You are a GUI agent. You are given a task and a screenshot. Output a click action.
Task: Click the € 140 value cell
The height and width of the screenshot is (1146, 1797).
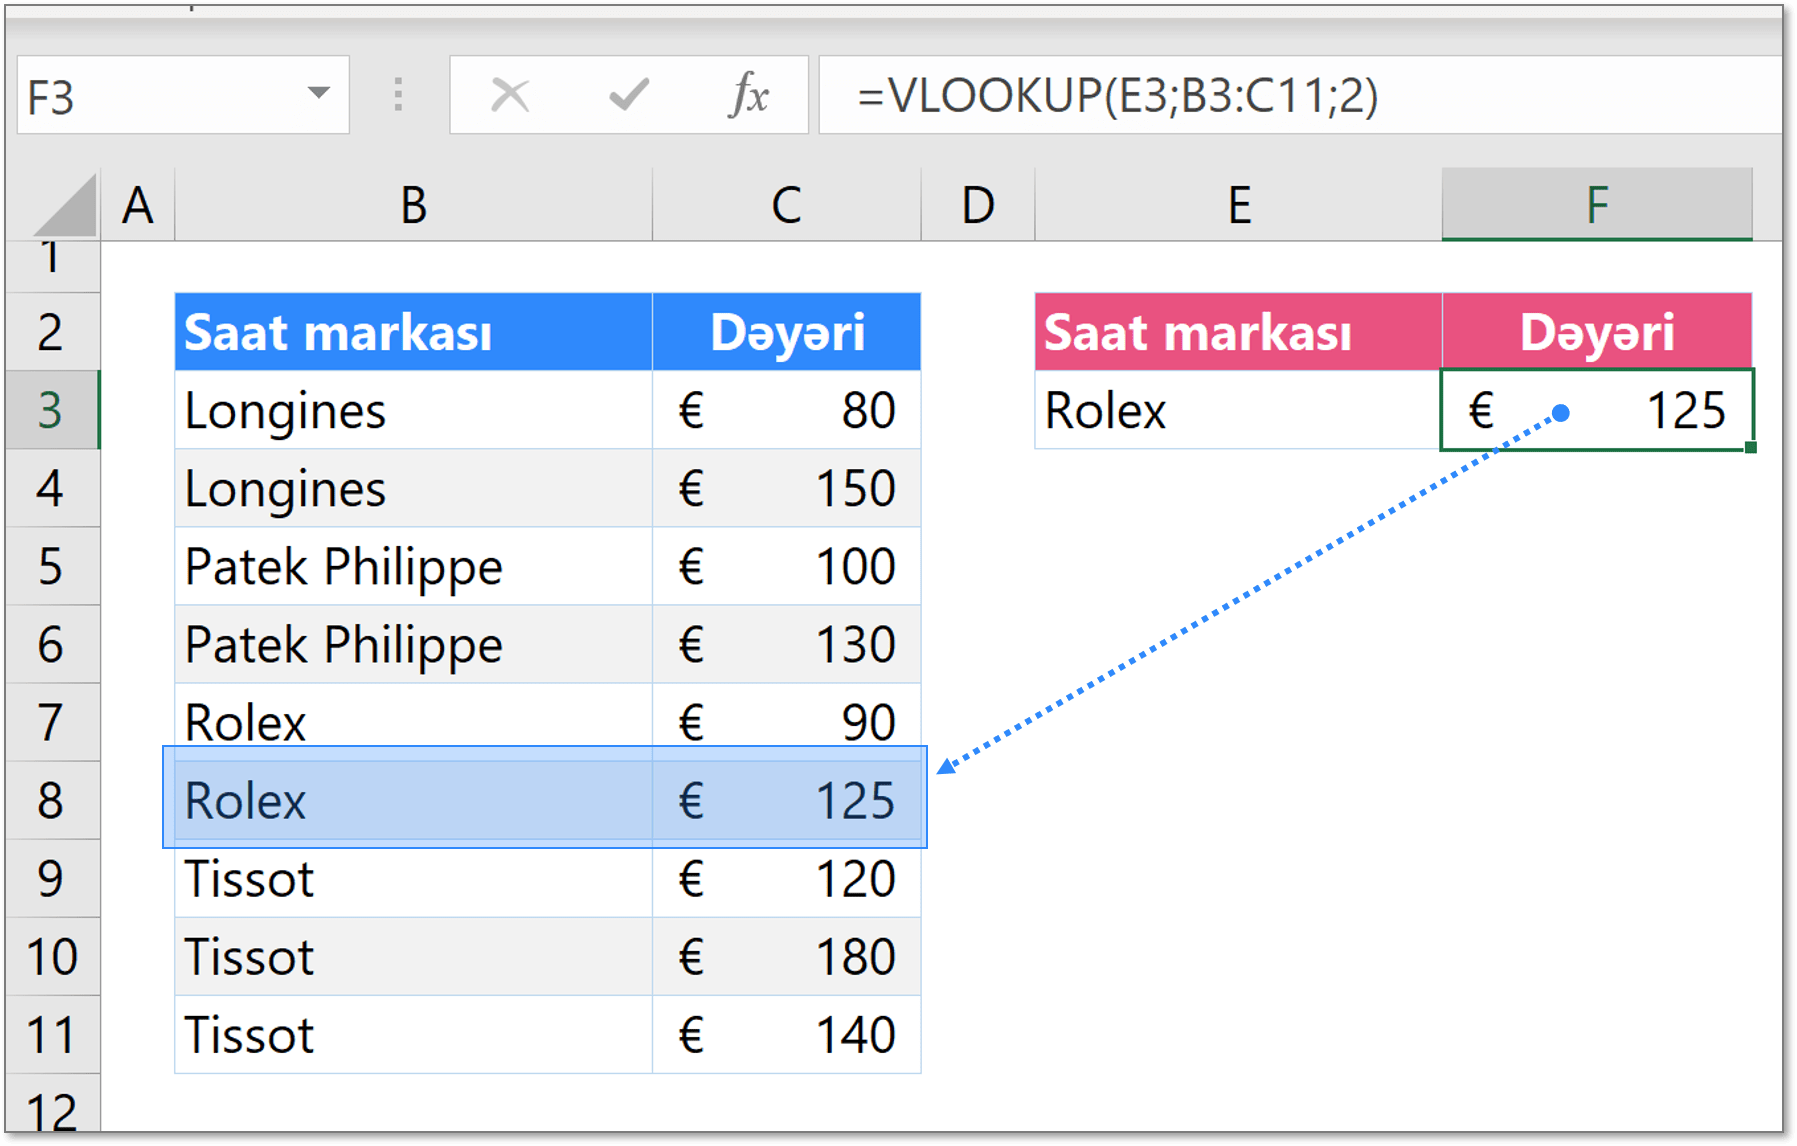[x=786, y=1034]
